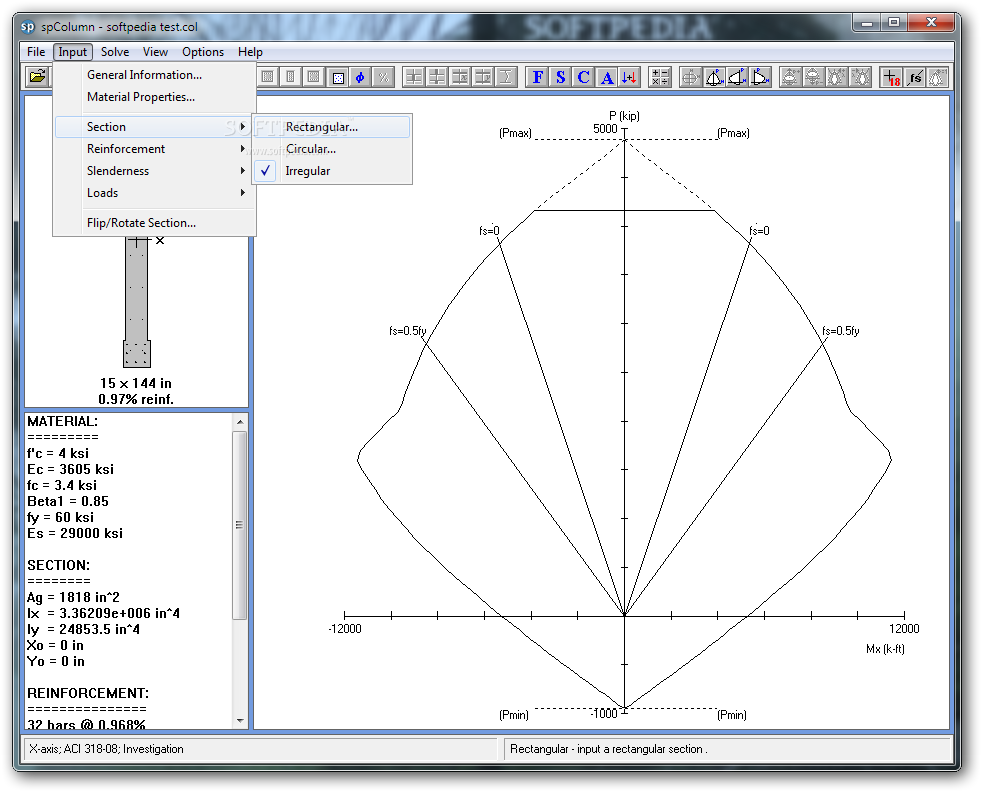Click the percent sign toolbar icon

(383, 77)
